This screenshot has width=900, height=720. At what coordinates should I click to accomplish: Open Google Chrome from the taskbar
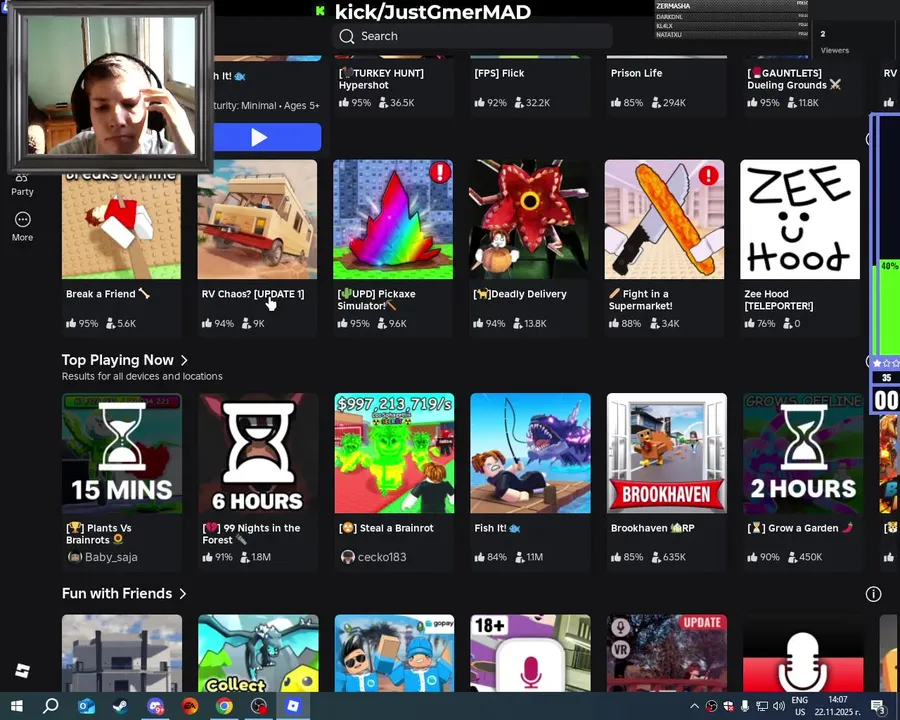point(224,706)
